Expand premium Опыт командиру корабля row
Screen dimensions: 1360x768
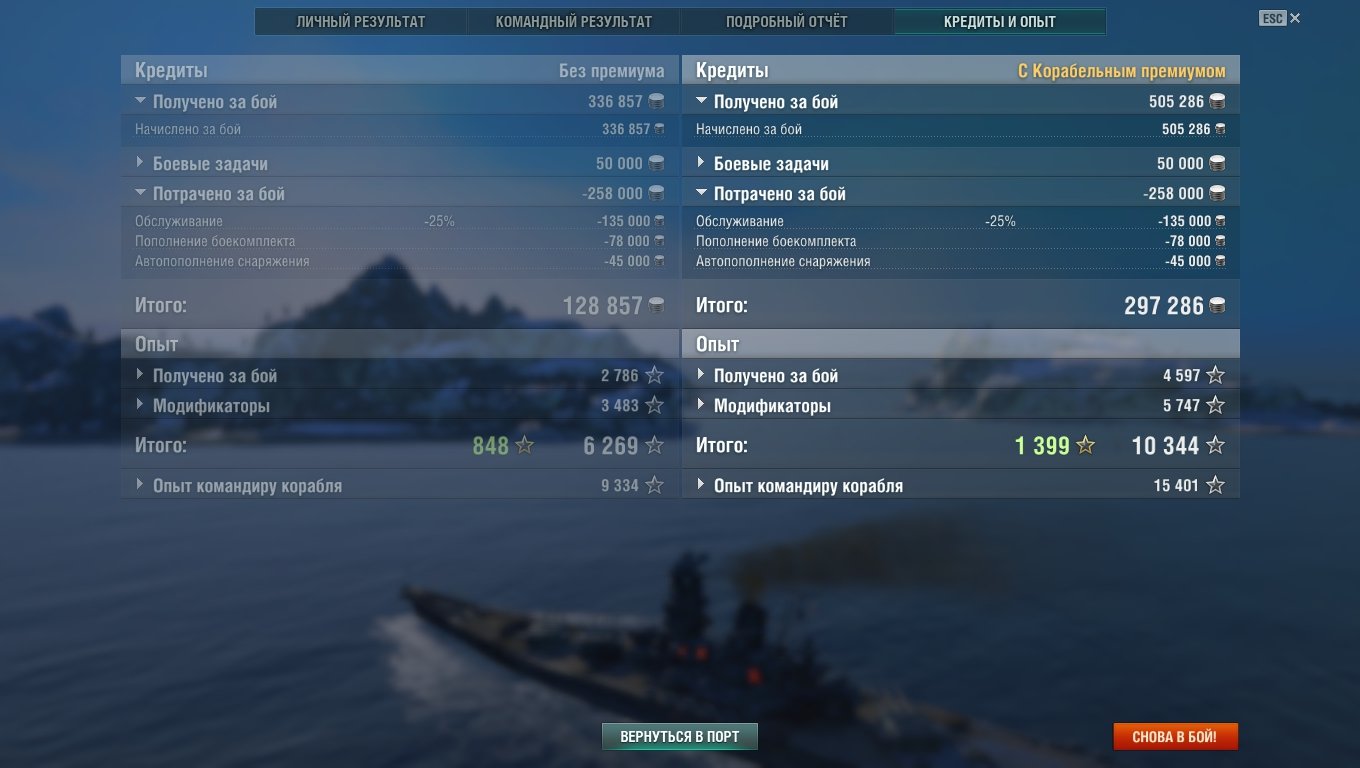coord(961,485)
